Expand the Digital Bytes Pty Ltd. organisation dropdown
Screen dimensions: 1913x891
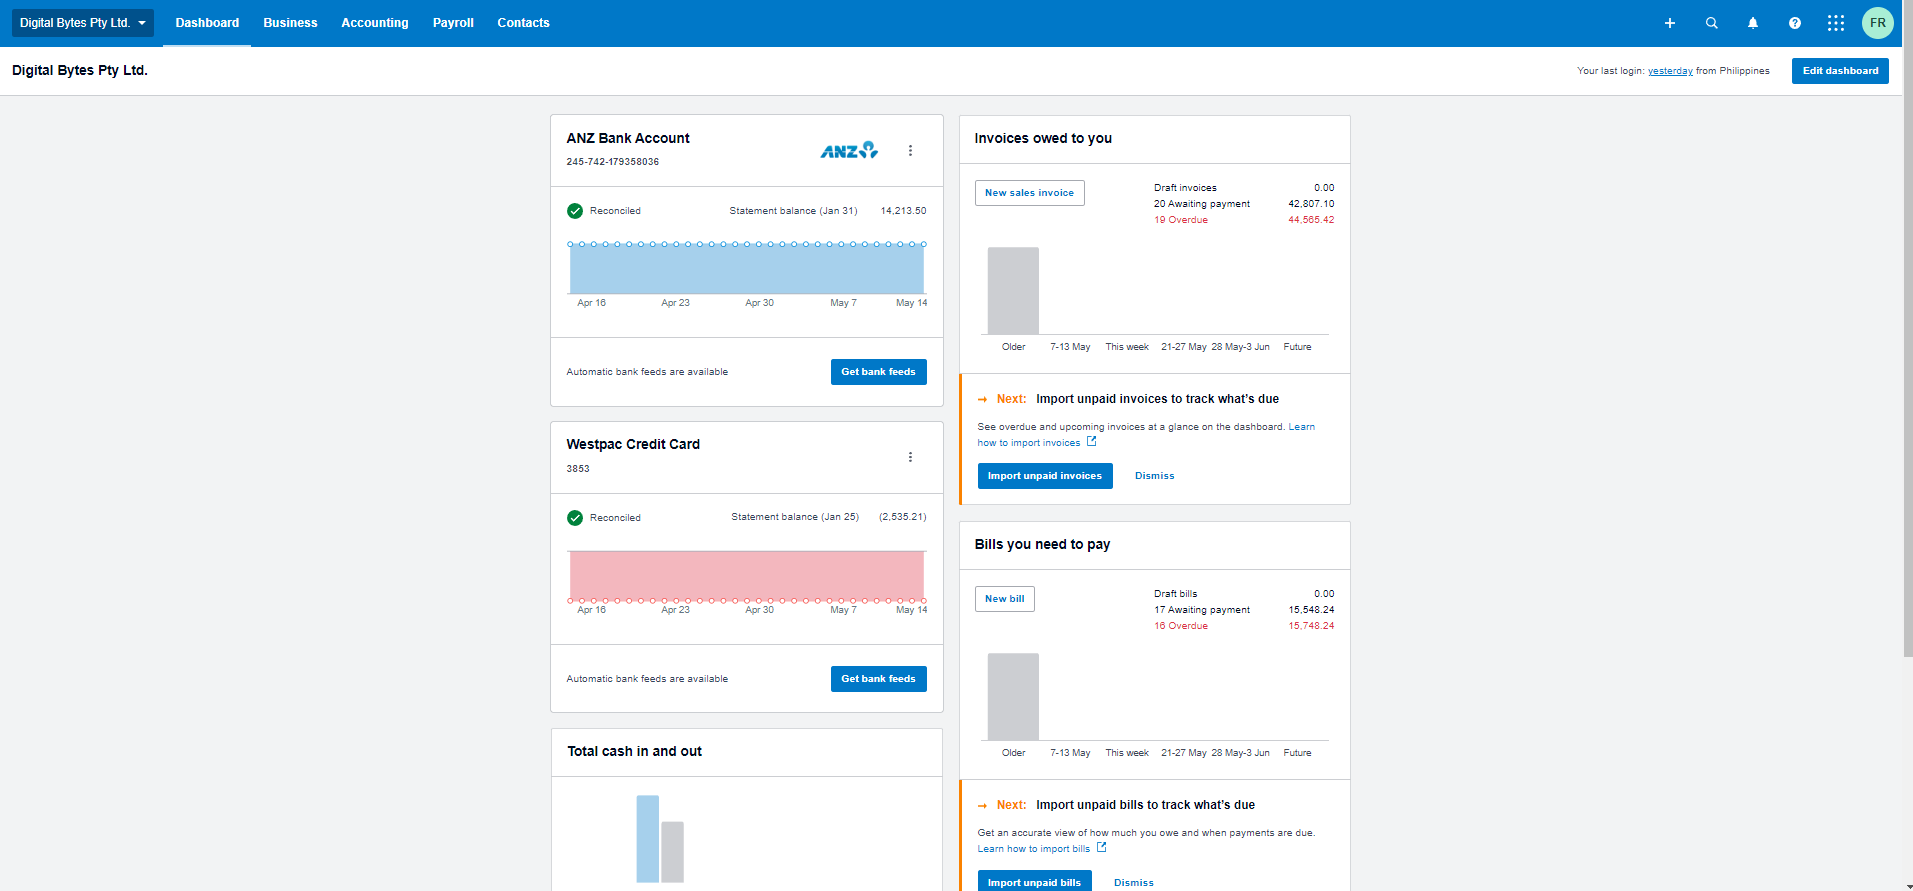(x=83, y=23)
